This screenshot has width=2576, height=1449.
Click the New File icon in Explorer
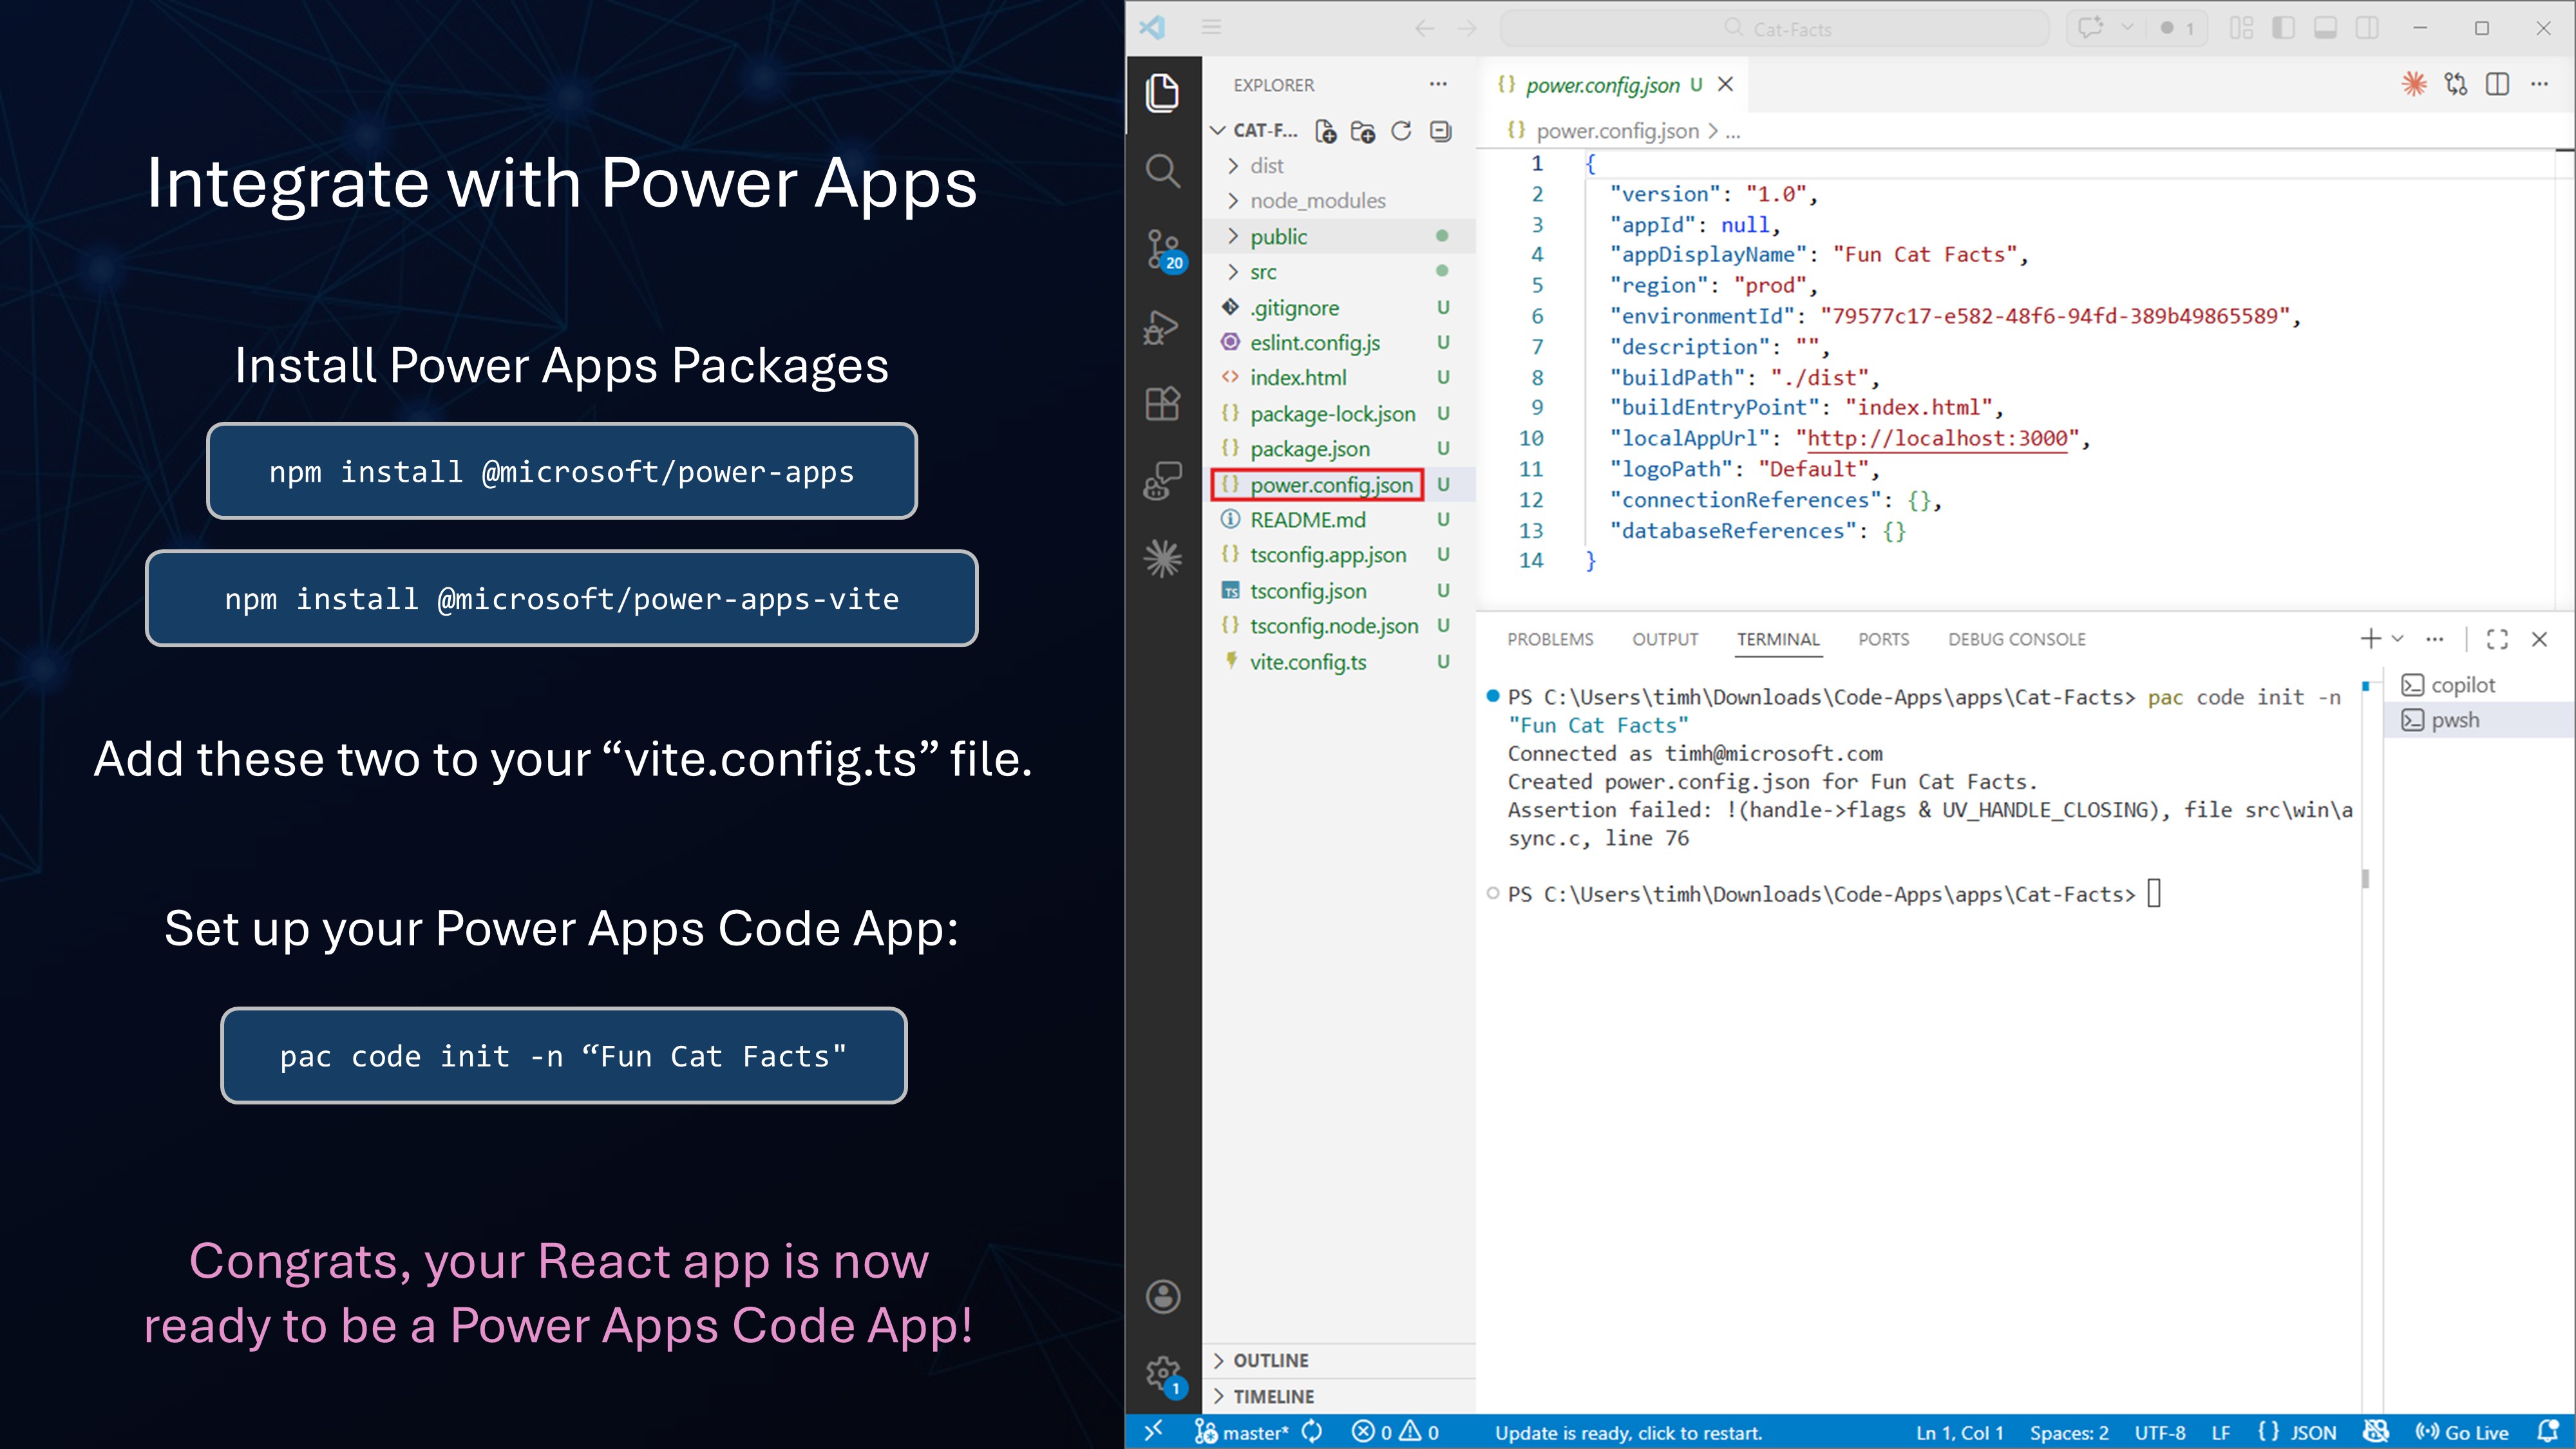tap(1326, 131)
